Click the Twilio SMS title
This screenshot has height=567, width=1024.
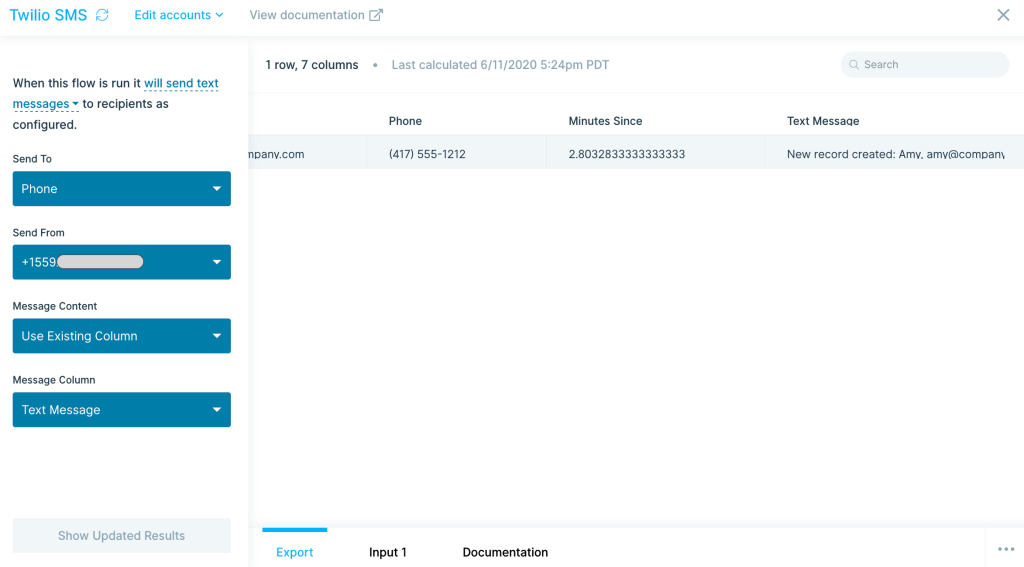(x=48, y=15)
